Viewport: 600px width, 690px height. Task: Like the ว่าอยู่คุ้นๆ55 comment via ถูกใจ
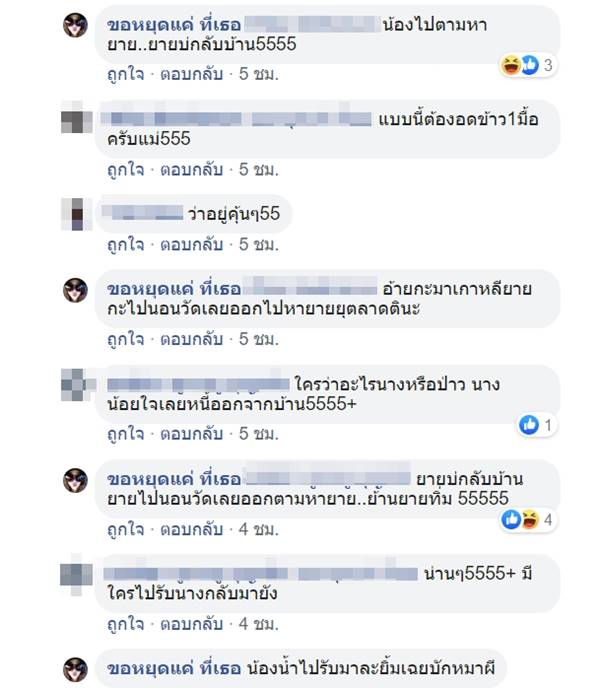pos(125,244)
